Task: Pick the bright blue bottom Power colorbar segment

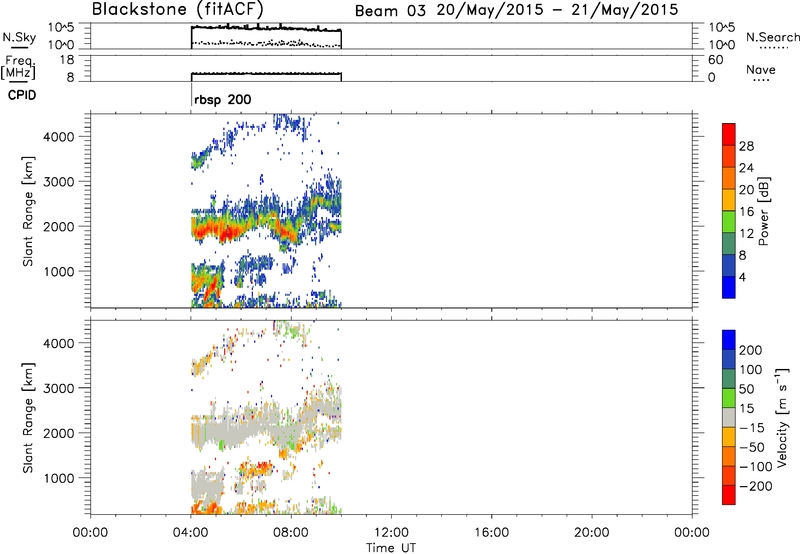Action: (x=729, y=287)
